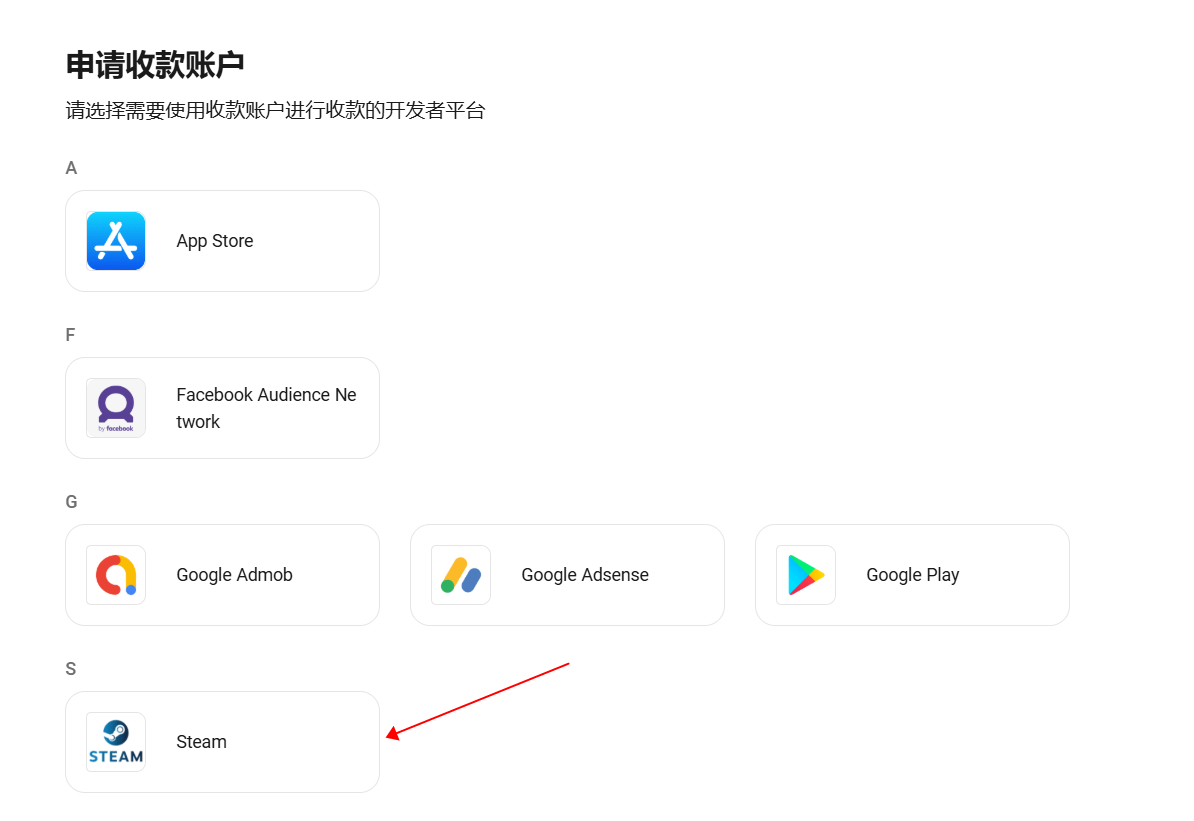Image resolution: width=1194 pixels, height=821 pixels.
Task: Choose the Google Admob logo icon
Action: (116, 575)
